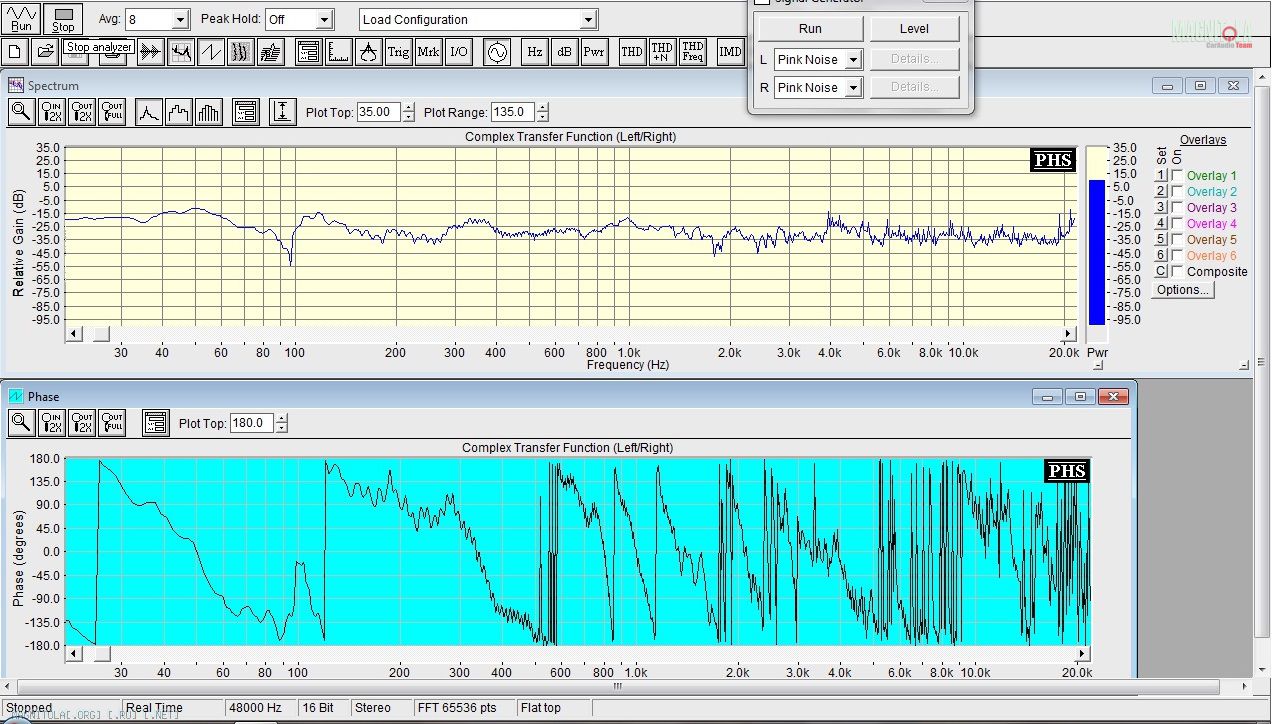The width and height of the screenshot is (1272, 724).
Task: Open the THD distortion utility
Action: coord(632,52)
